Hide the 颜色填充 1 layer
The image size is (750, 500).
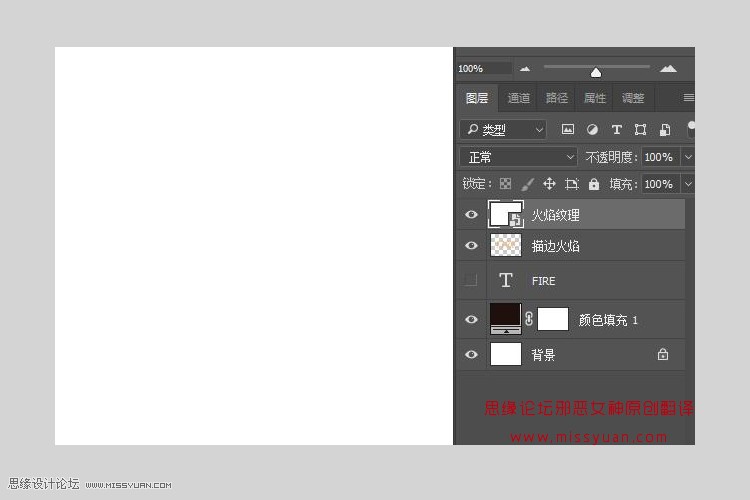pyautogui.click(x=471, y=319)
